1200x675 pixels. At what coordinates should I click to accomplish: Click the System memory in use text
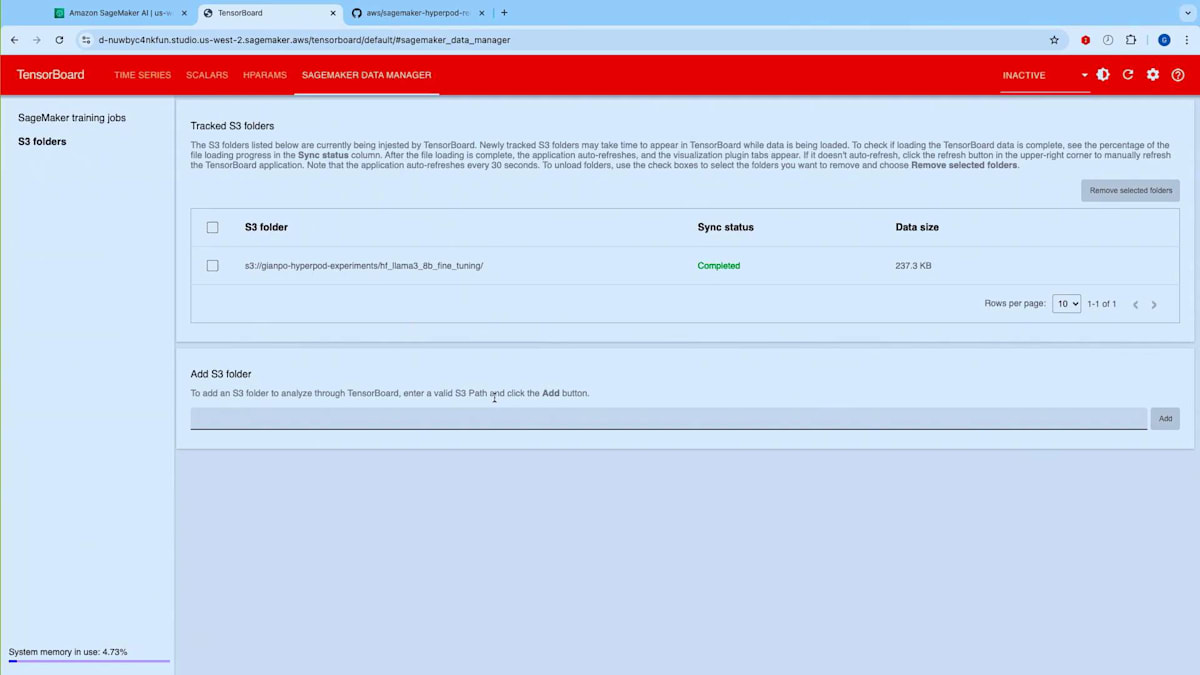pyautogui.click(x=68, y=652)
